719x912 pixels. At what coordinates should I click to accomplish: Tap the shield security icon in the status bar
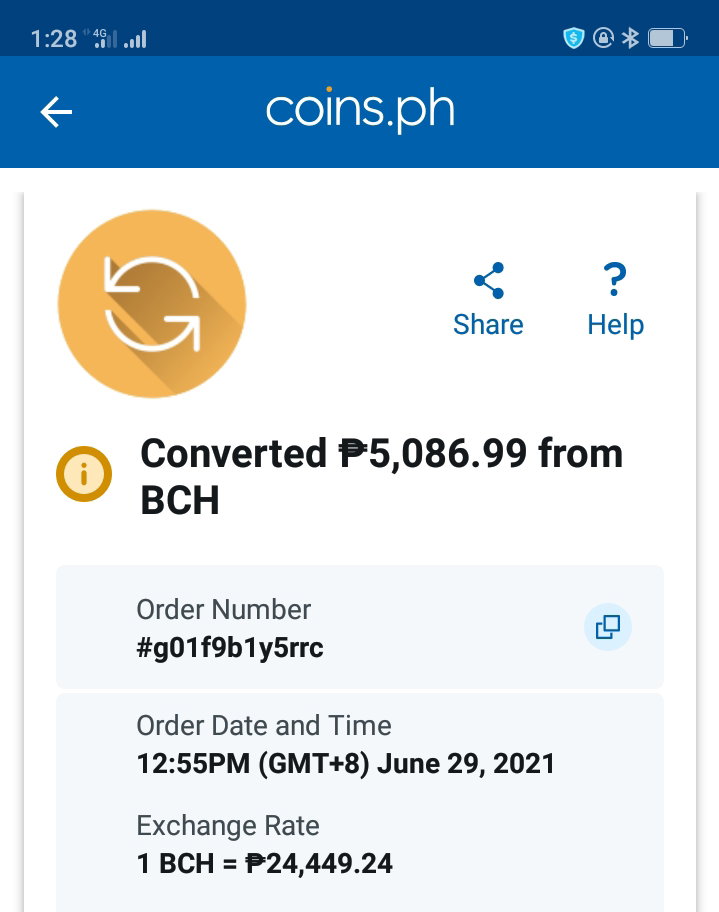(x=574, y=38)
